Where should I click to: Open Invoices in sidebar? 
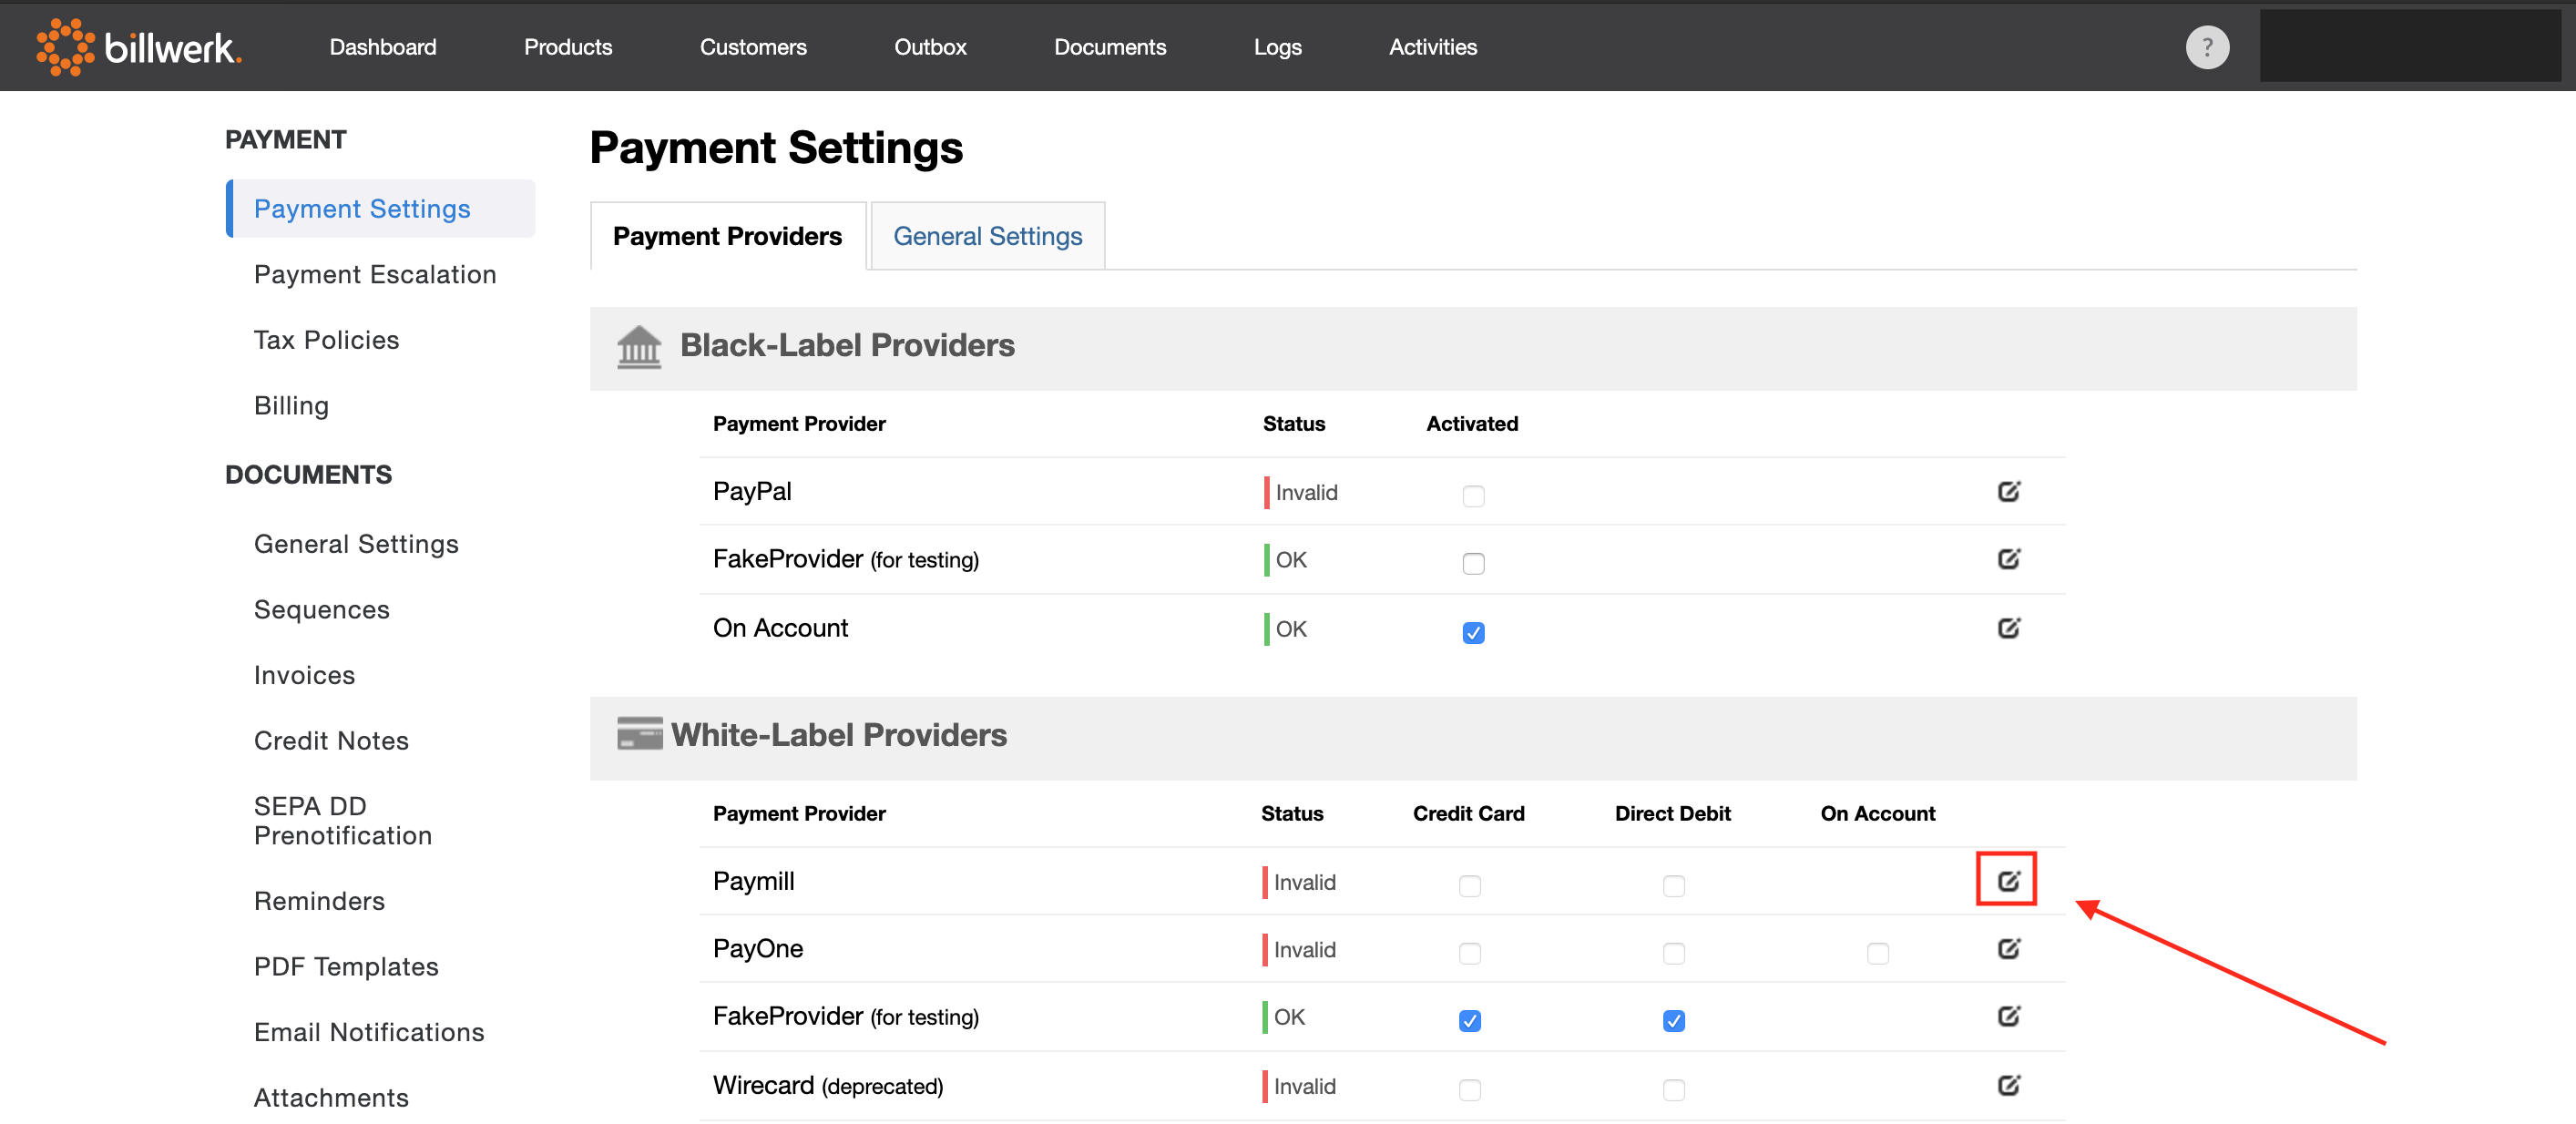[304, 675]
